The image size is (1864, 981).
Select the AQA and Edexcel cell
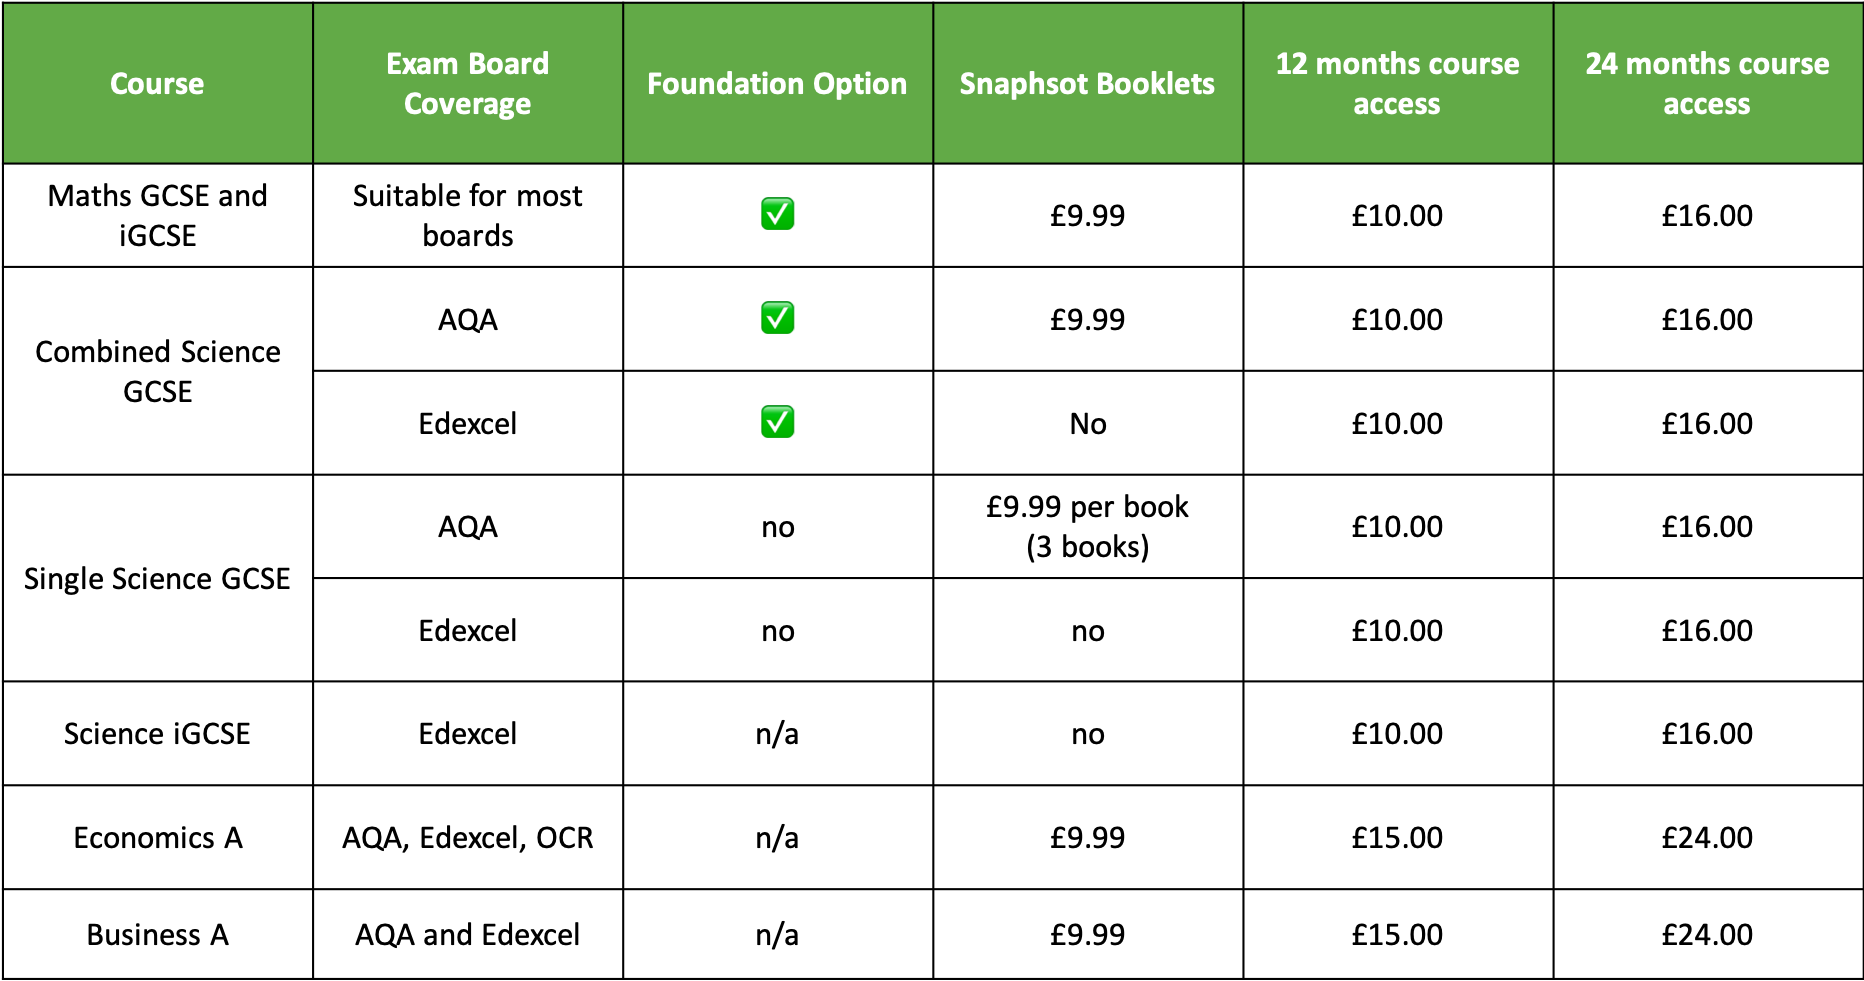point(467,934)
